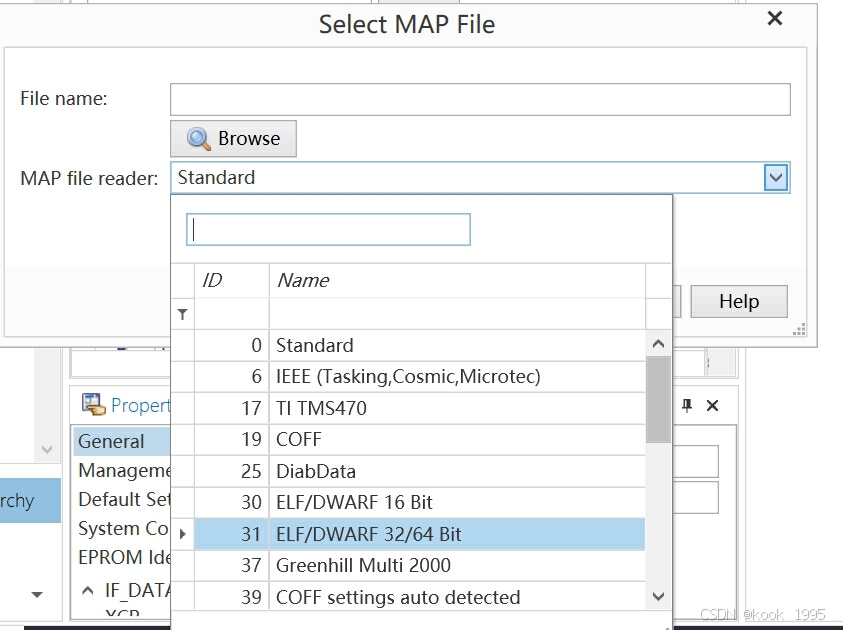Sort list by ID column header

coord(232,280)
